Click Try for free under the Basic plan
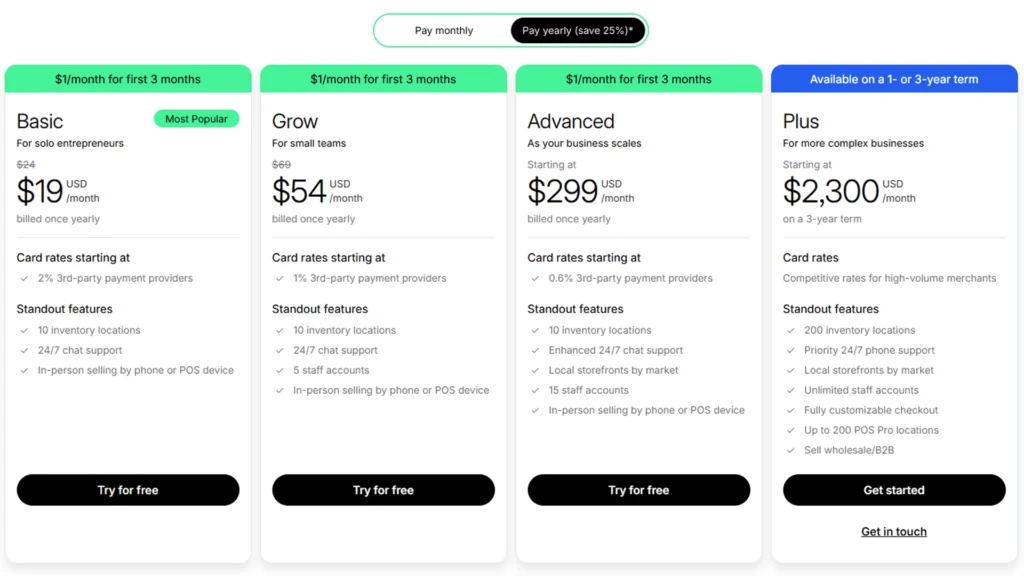This screenshot has width=1024, height=576. pos(127,490)
